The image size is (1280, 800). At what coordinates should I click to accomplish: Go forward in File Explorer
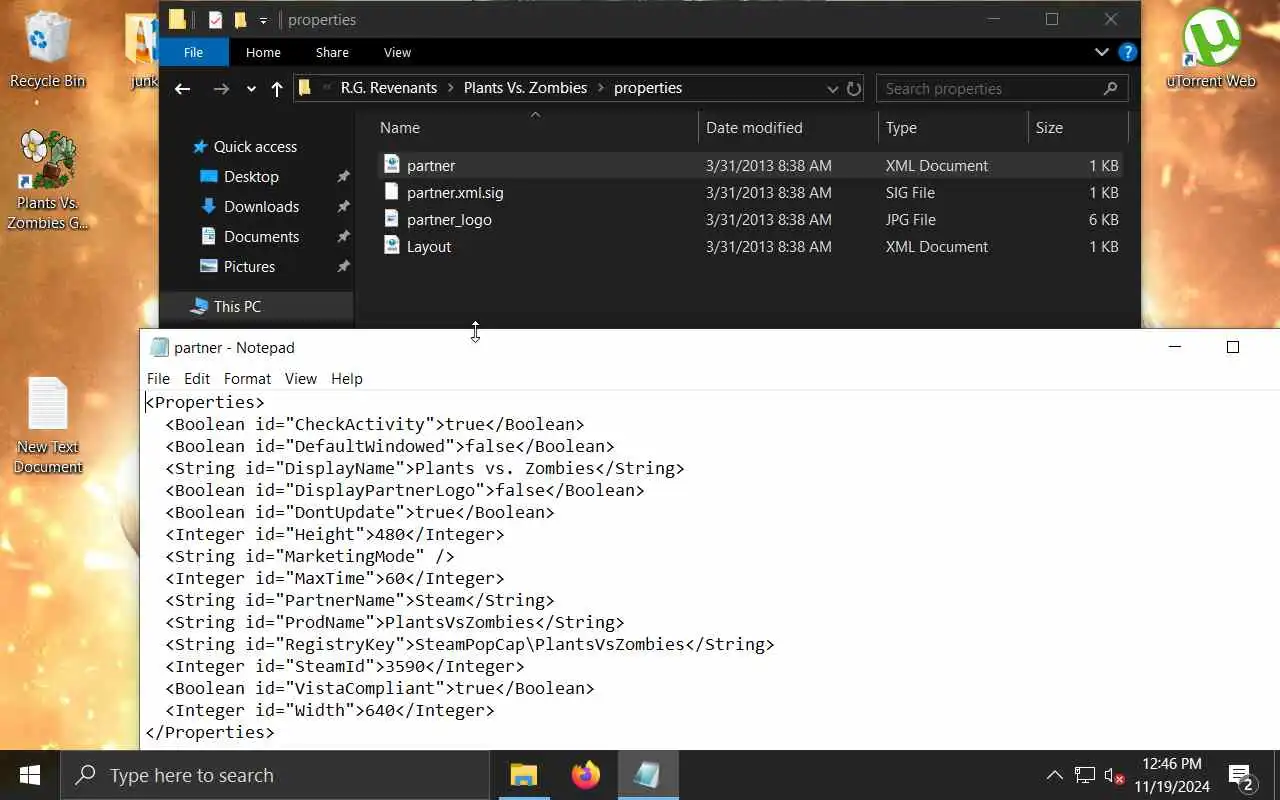221,89
